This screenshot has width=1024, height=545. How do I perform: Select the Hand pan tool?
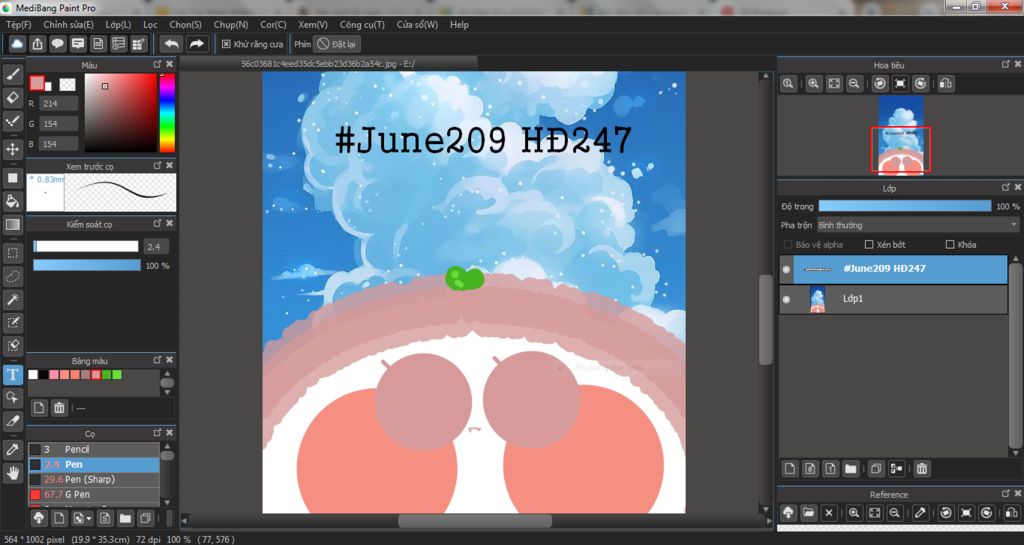pyautogui.click(x=12, y=473)
